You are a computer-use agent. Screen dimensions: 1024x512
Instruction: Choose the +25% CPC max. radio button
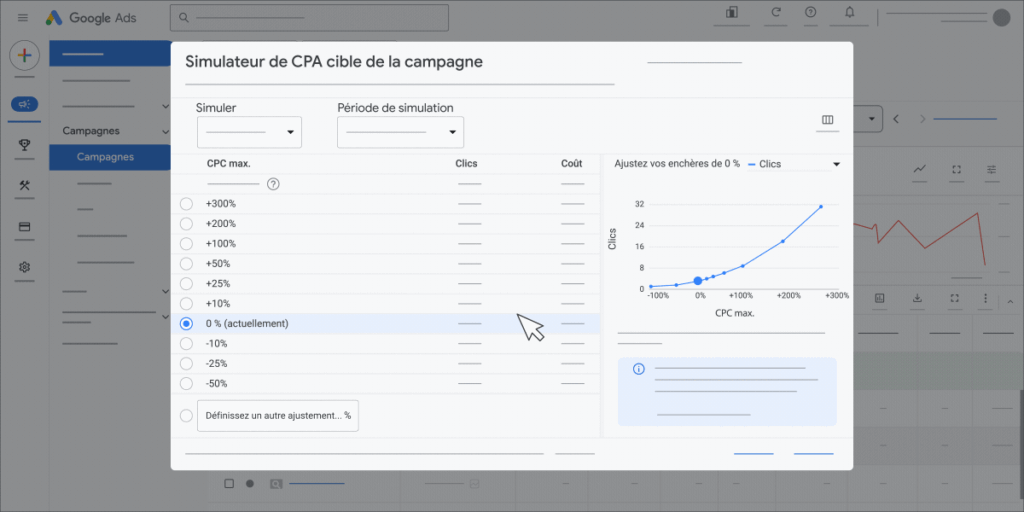186,284
